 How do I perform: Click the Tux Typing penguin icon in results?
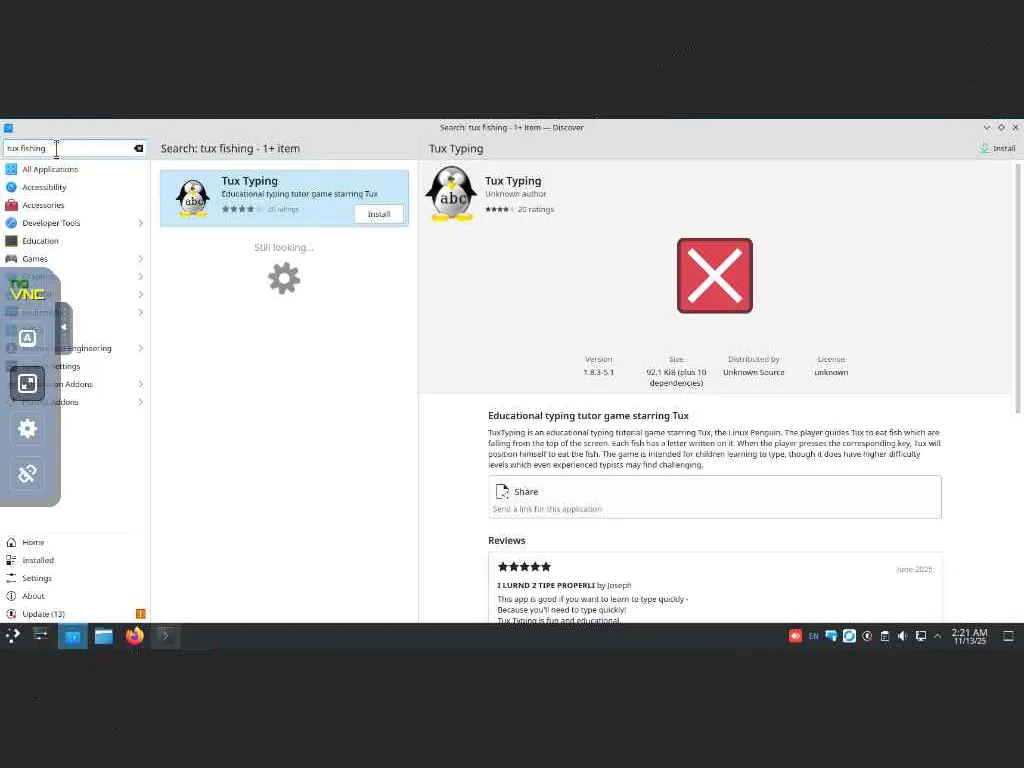pyautogui.click(x=193, y=198)
